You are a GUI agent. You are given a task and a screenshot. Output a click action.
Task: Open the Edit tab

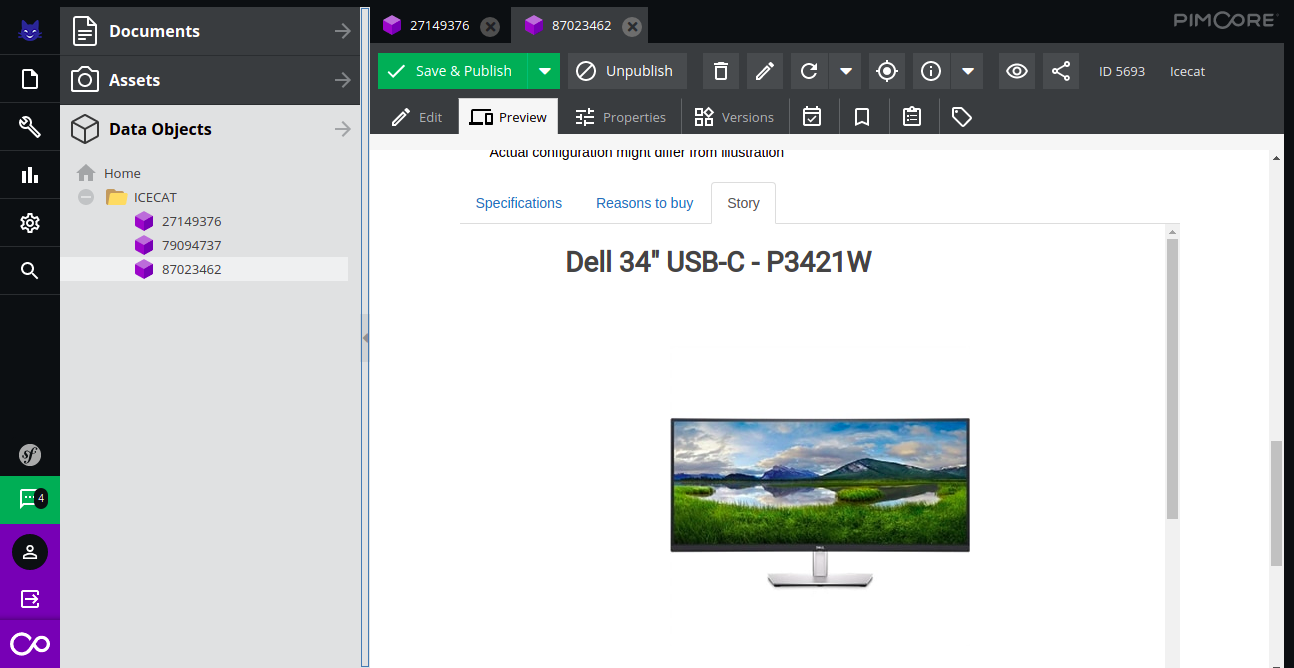417,117
